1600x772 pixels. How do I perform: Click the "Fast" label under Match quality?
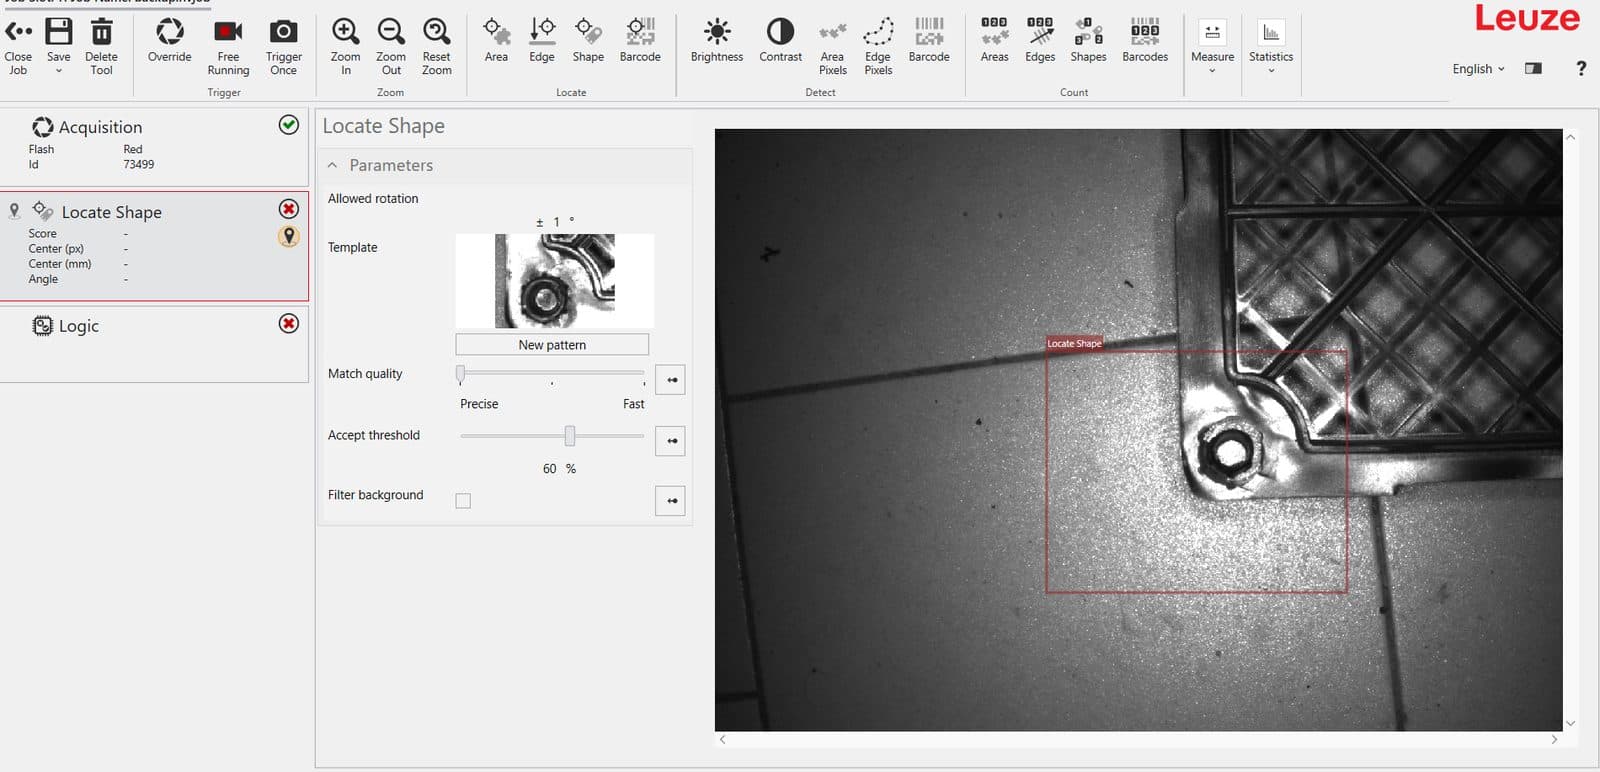[x=634, y=404]
